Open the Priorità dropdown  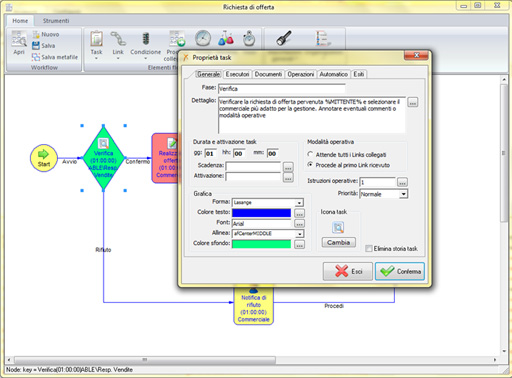(x=403, y=194)
